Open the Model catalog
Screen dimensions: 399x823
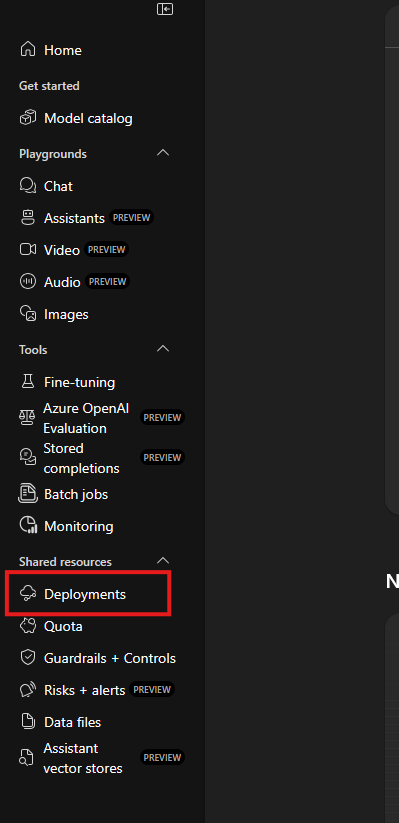click(88, 119)
